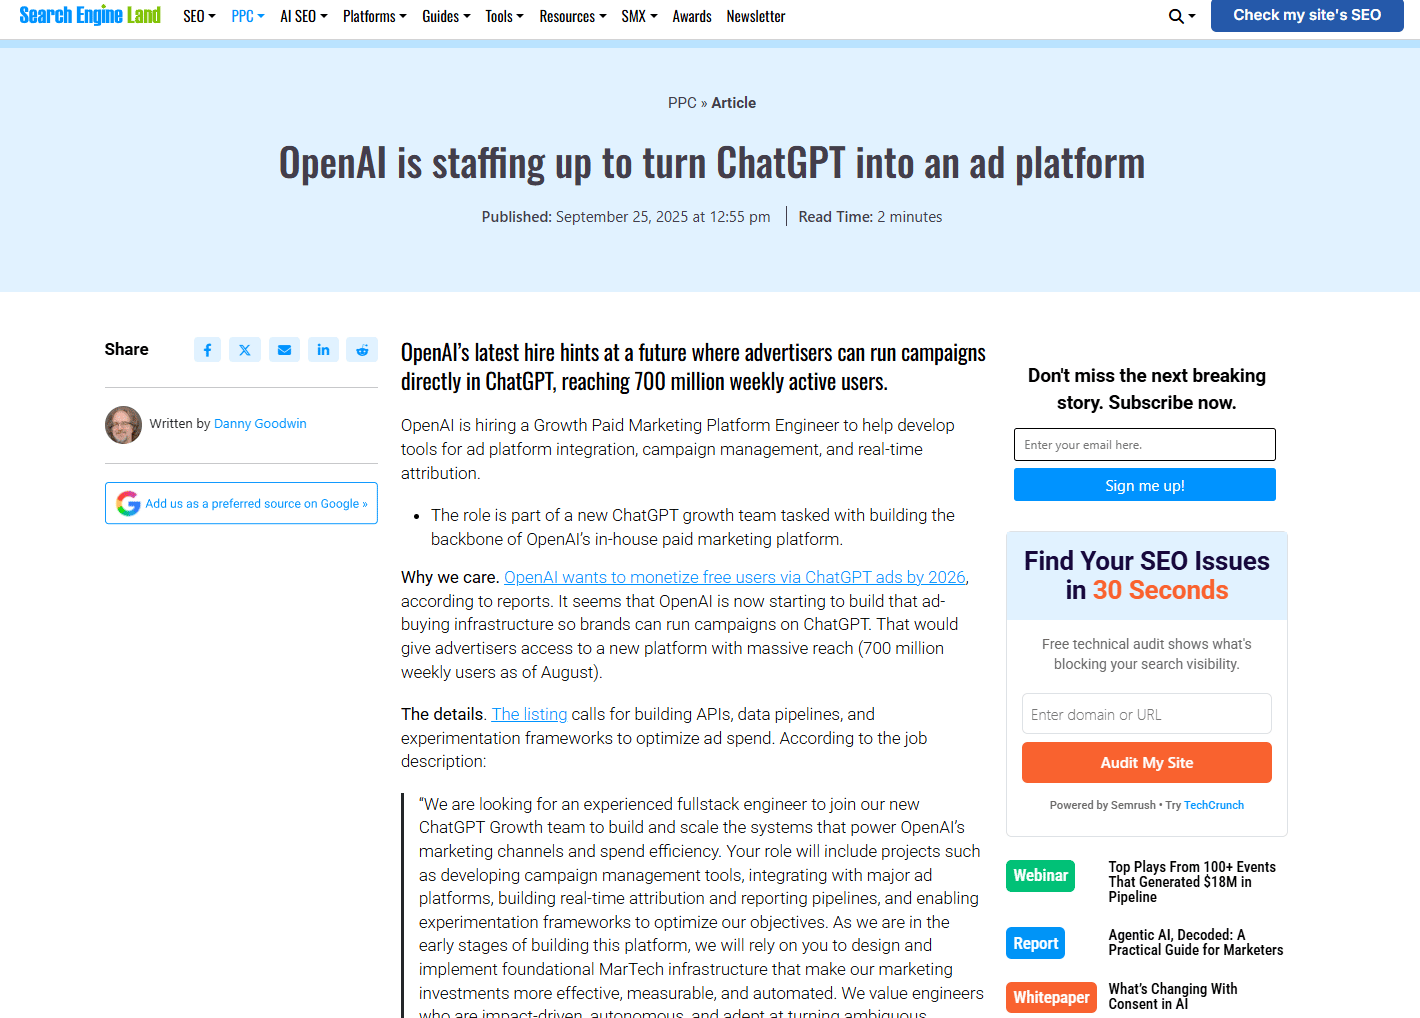Screen dimensions: 1420x1018
Task: Open Danny Goodwin's author page
Action: (x=260, y=424)
